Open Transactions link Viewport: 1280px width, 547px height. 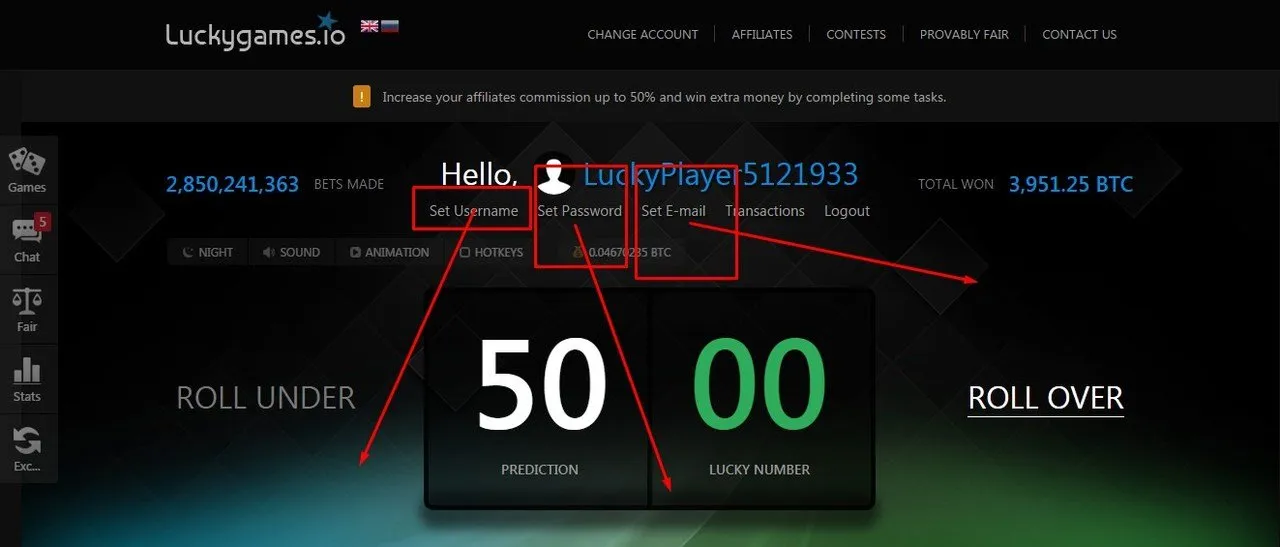click(x=765, y=211)
